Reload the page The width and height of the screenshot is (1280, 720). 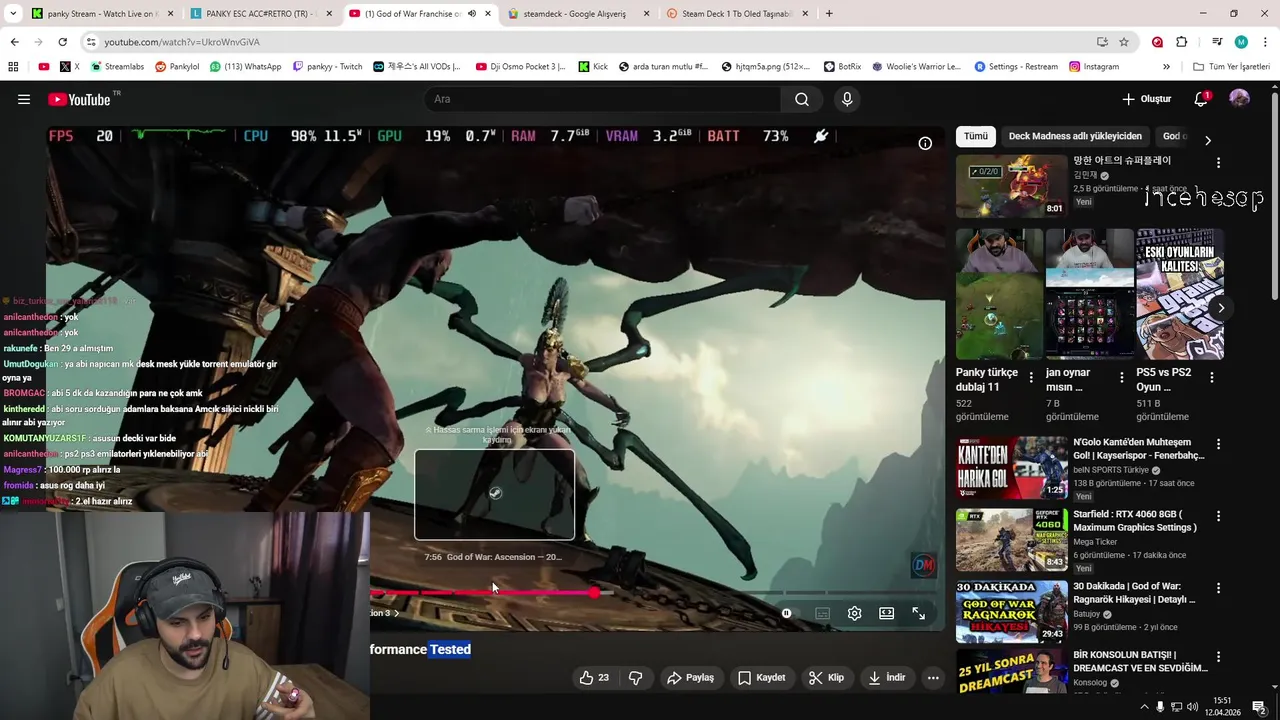click(62, 42)
